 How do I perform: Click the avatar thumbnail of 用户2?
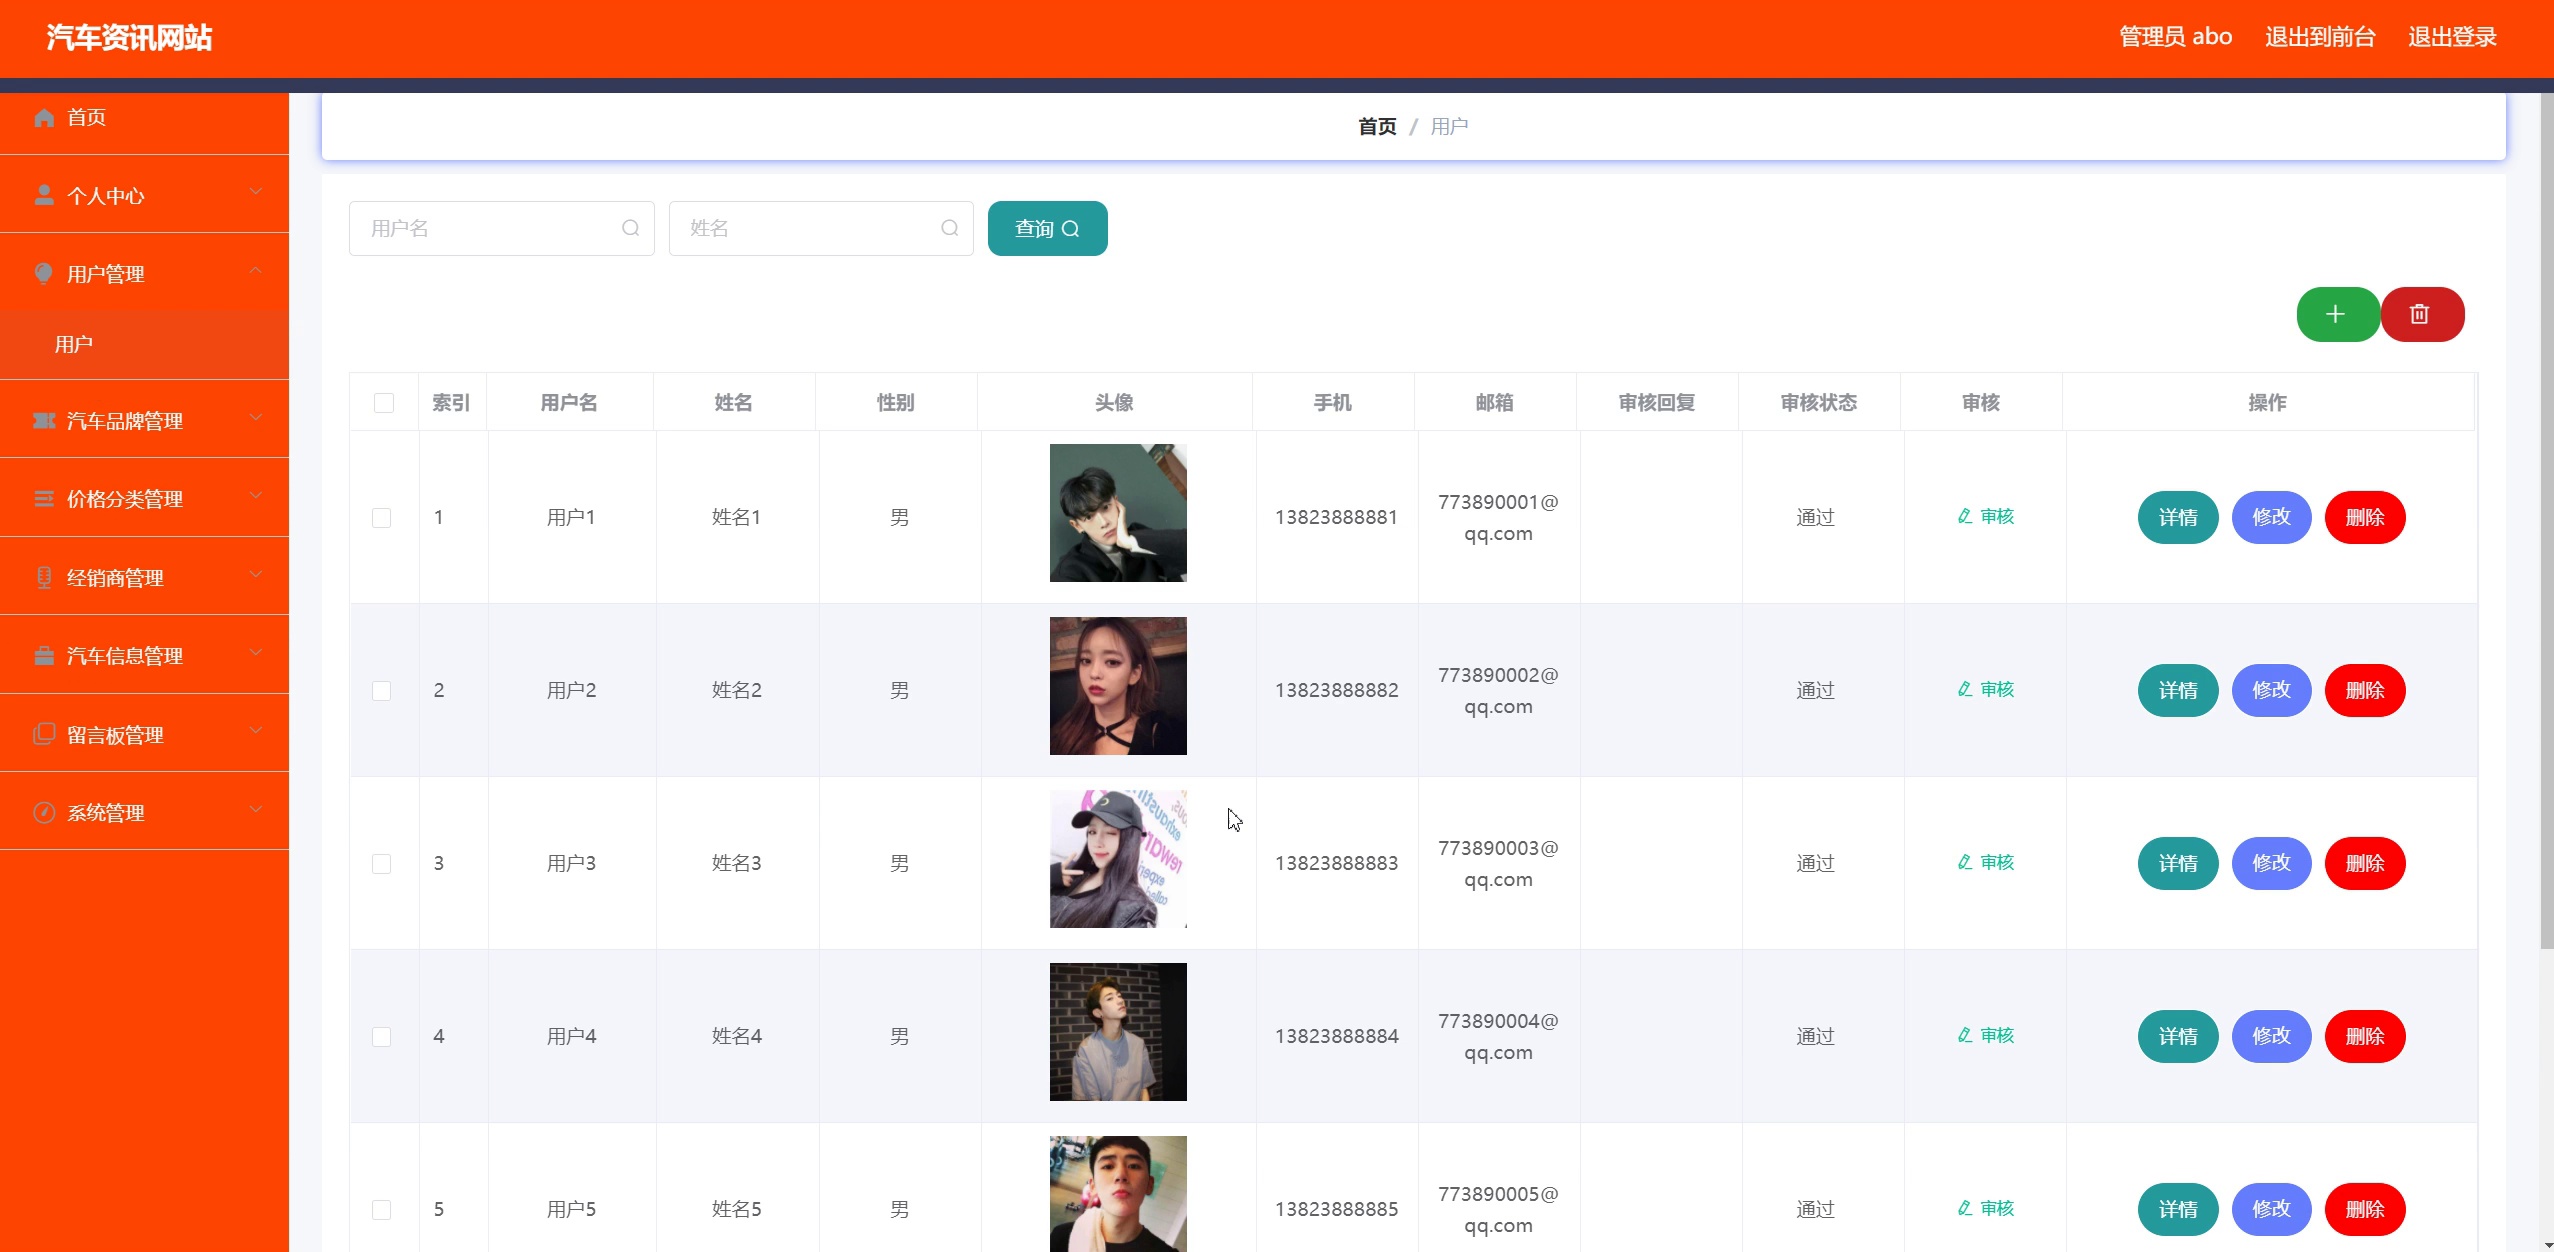tap(1118, 686)
